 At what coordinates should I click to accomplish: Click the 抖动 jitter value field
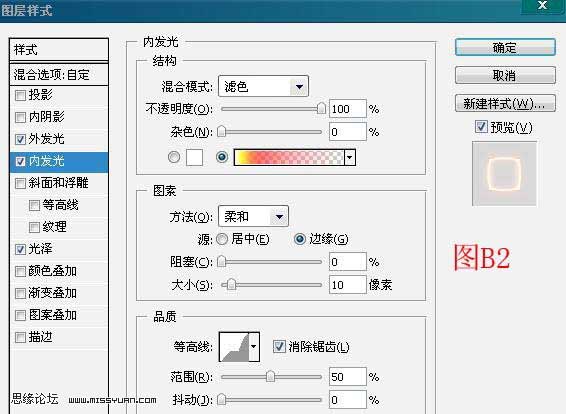coord(348,400)
